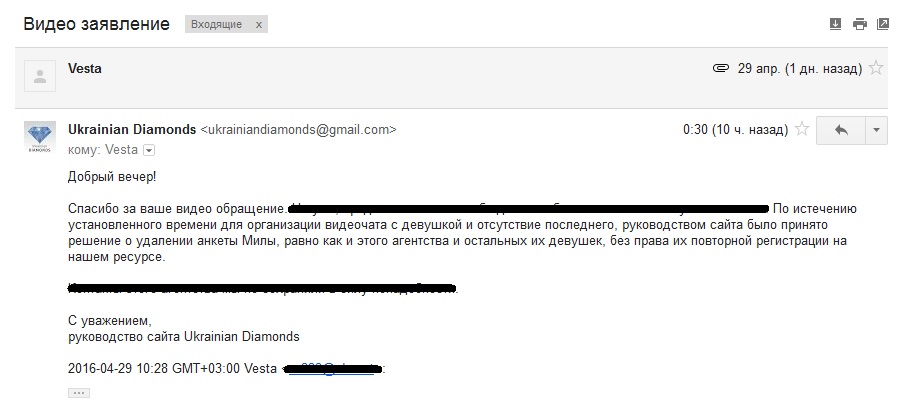This screenshot has width=907, height=413.
Task: Click the date 29 апр. (1 дн. назад)
Action: (799, 69)
